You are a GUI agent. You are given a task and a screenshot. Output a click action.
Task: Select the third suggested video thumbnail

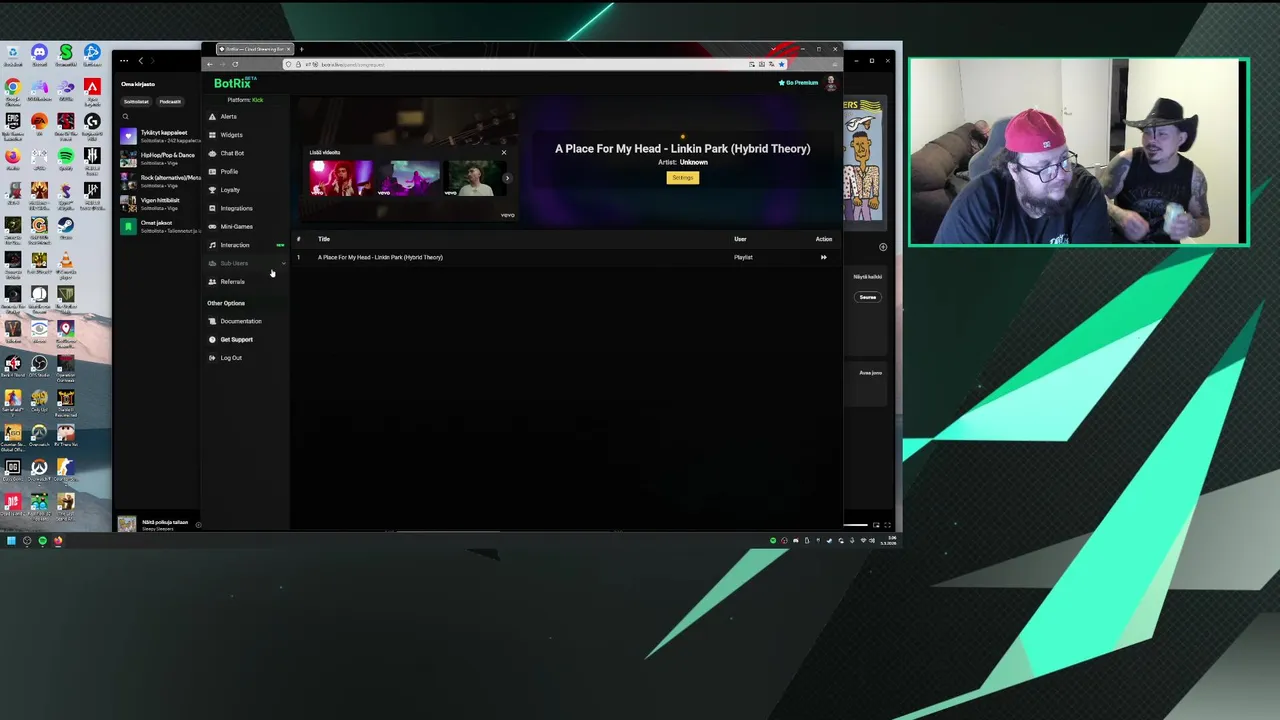pos(473,178)
